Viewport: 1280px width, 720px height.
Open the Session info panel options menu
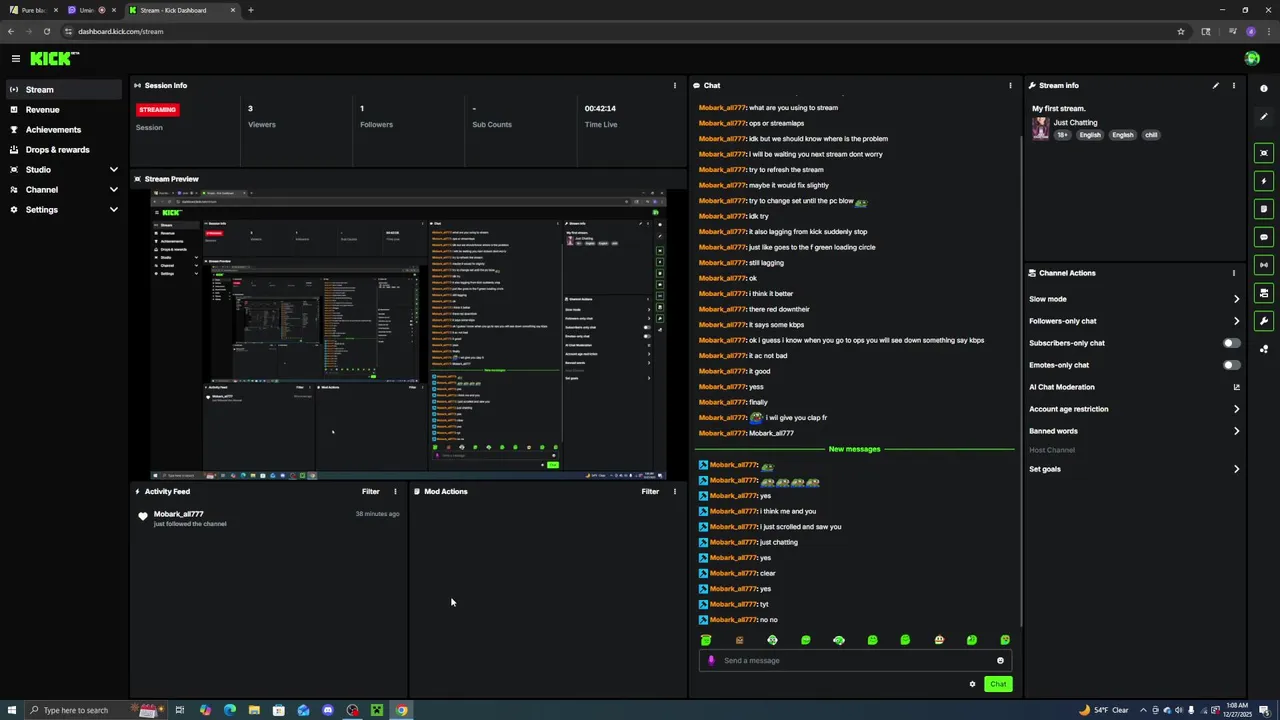(675, 86)
